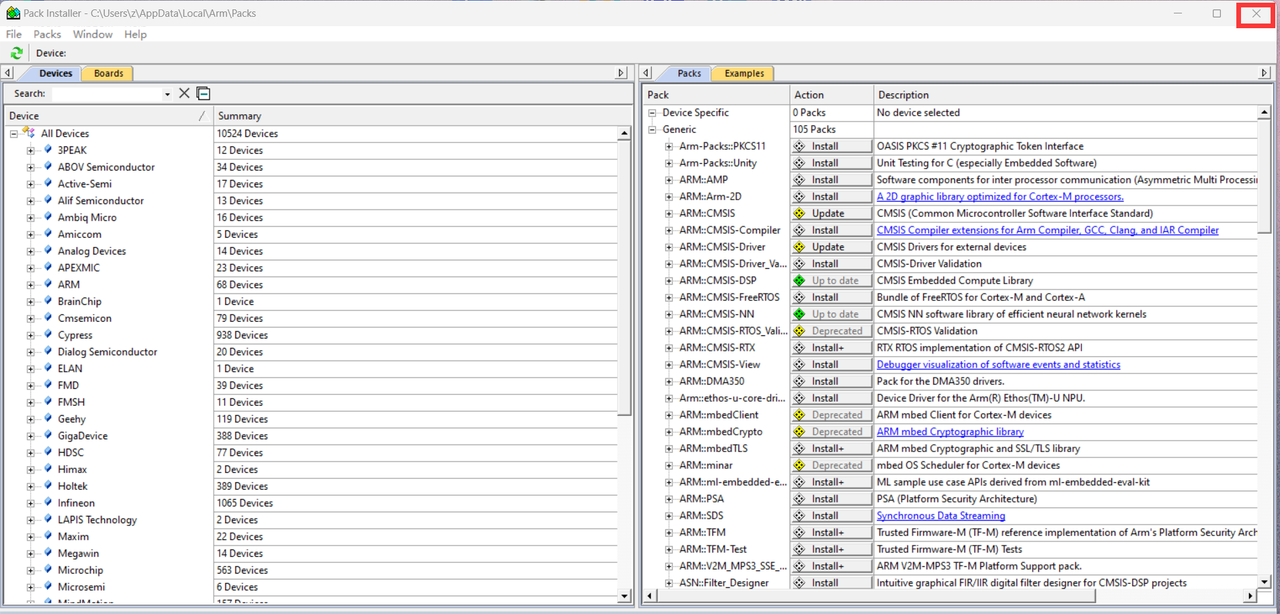
Task: Collapse the Generic packs group
Action: [652, 129]
